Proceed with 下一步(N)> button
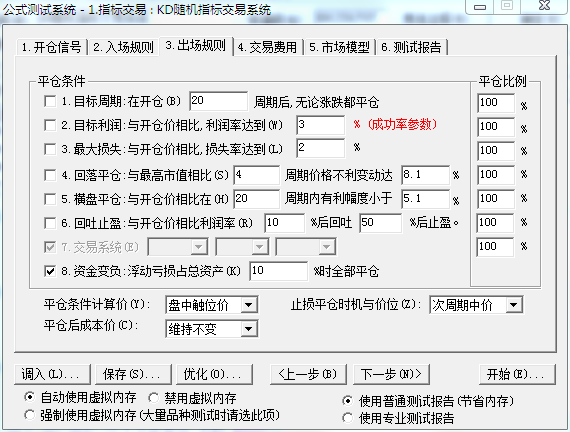This screenshot has height=432, width=570. [392, 374]
